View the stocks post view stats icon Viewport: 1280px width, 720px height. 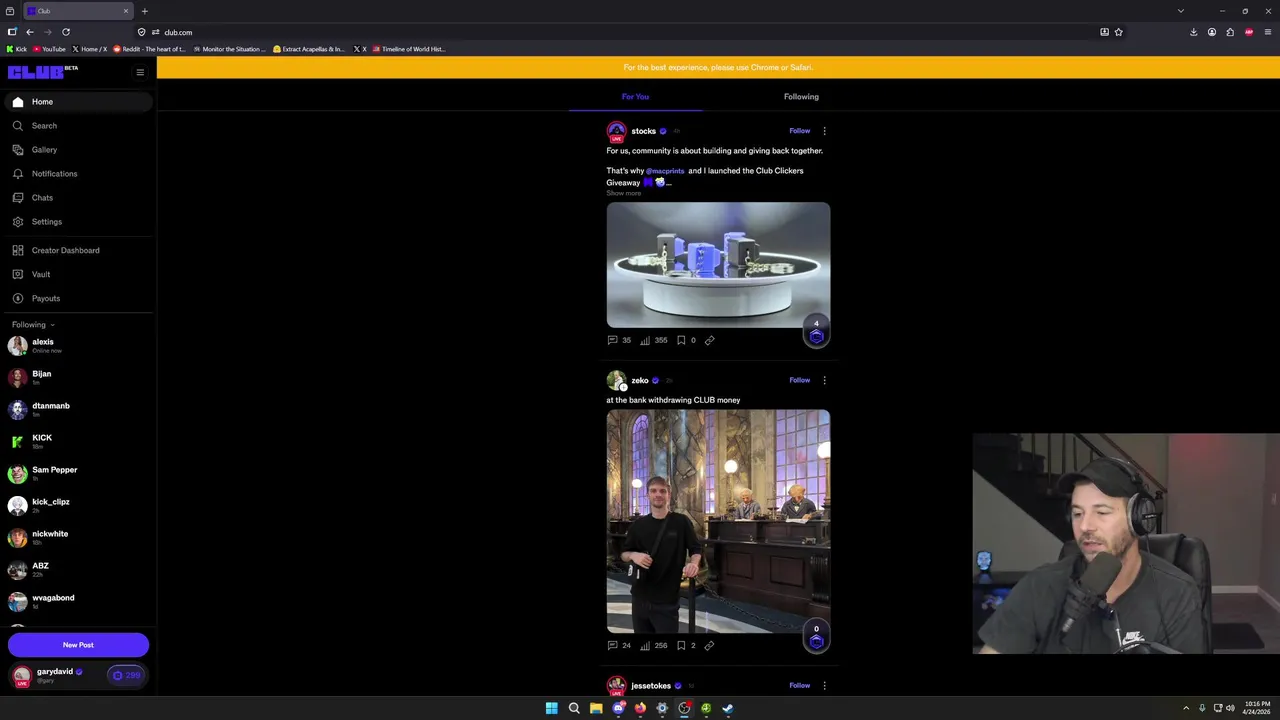pos(645,340)
